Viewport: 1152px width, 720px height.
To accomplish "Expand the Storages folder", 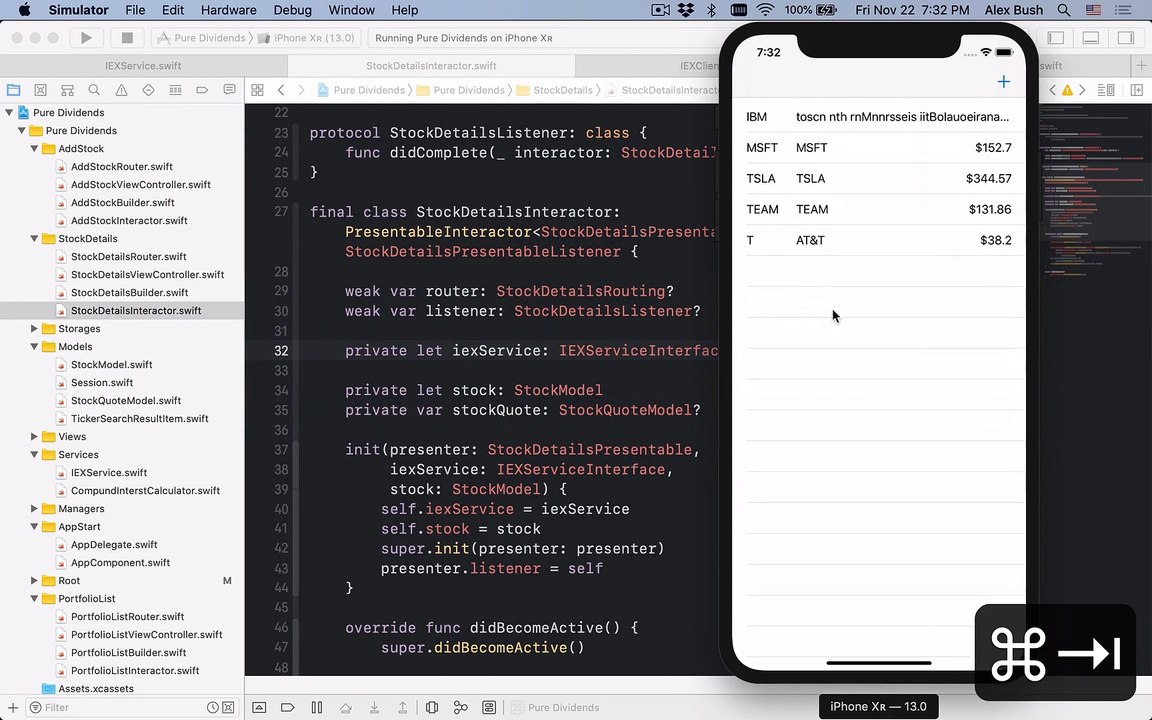I will pyautogui.click(x=34, y=328).
